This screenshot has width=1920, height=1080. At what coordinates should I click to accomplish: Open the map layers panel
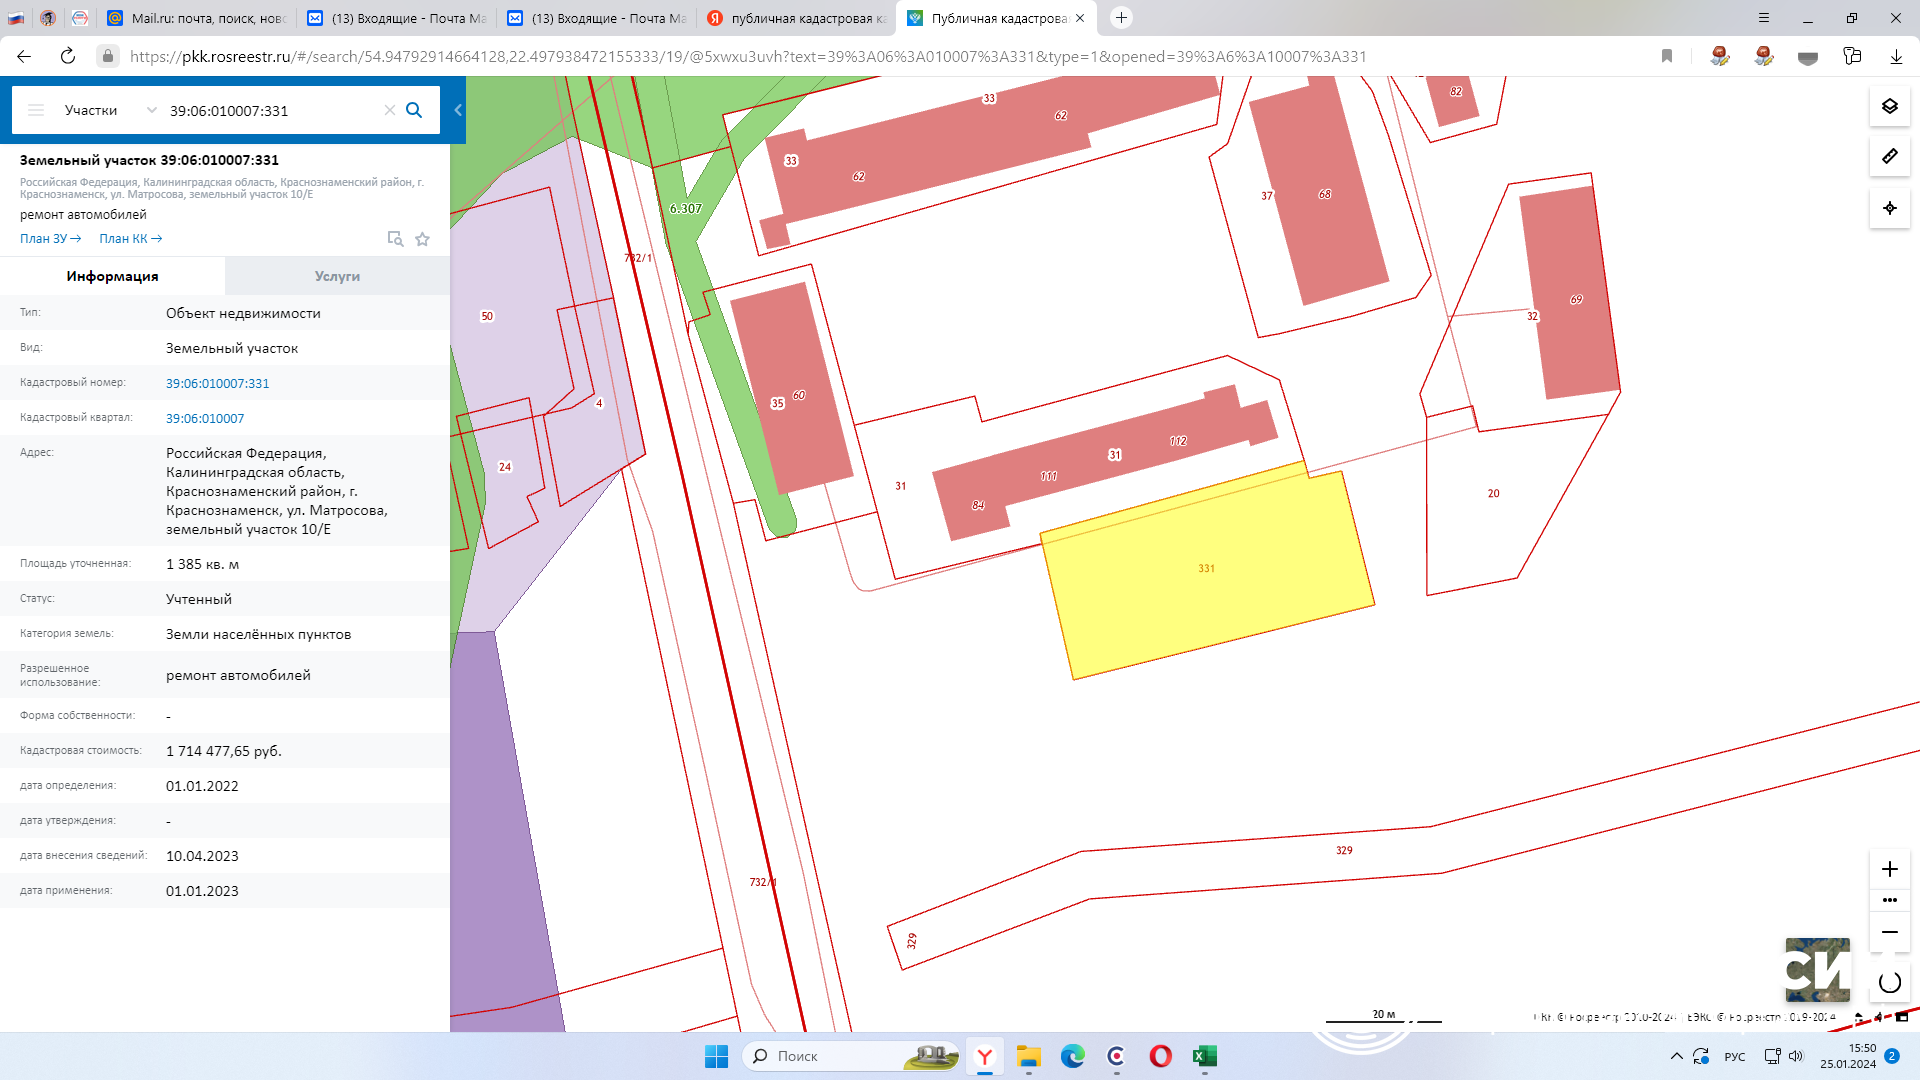click(x=1889, y=106)
